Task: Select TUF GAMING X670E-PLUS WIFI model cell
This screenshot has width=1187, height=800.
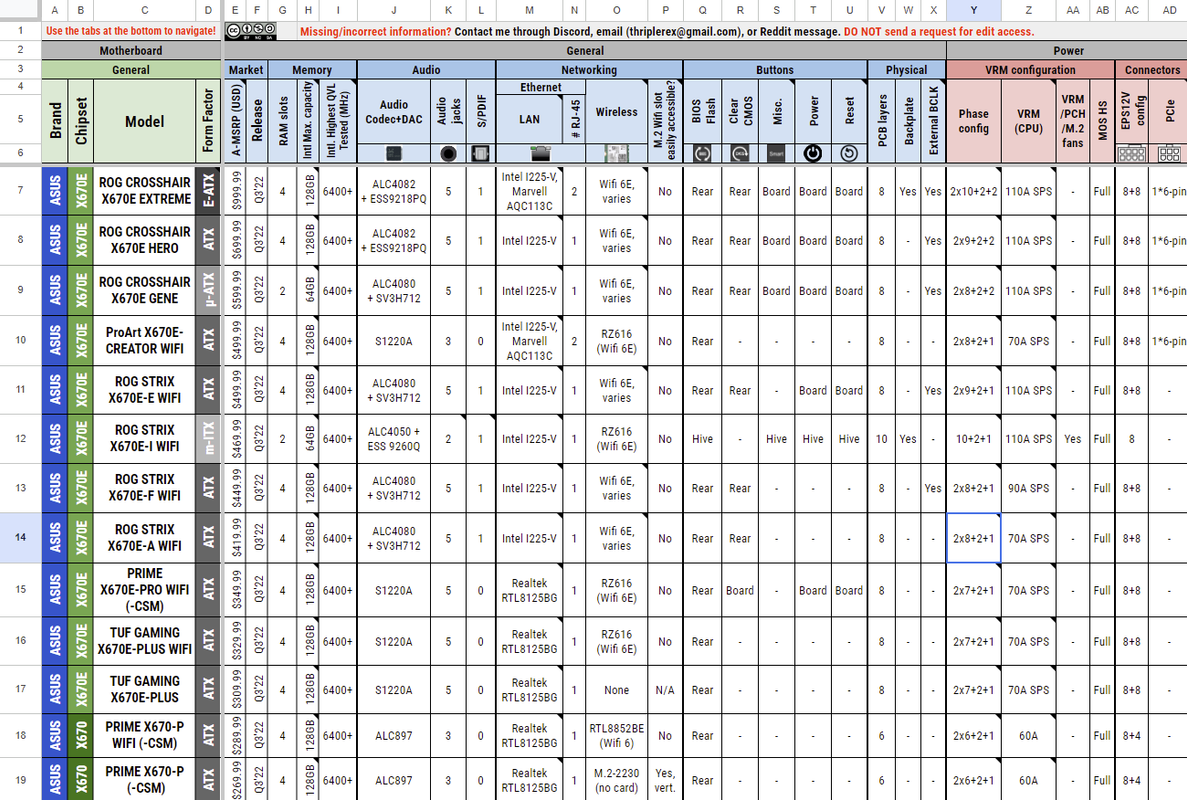Action: point(145,640)
